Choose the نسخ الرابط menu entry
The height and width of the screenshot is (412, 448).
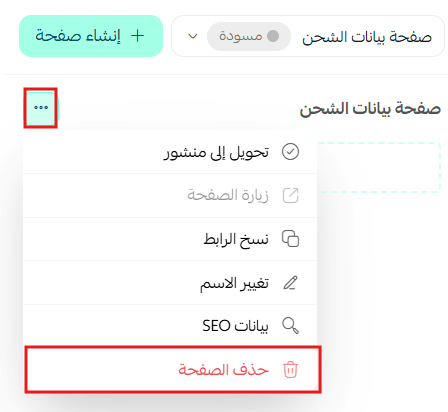coord(170,239)
